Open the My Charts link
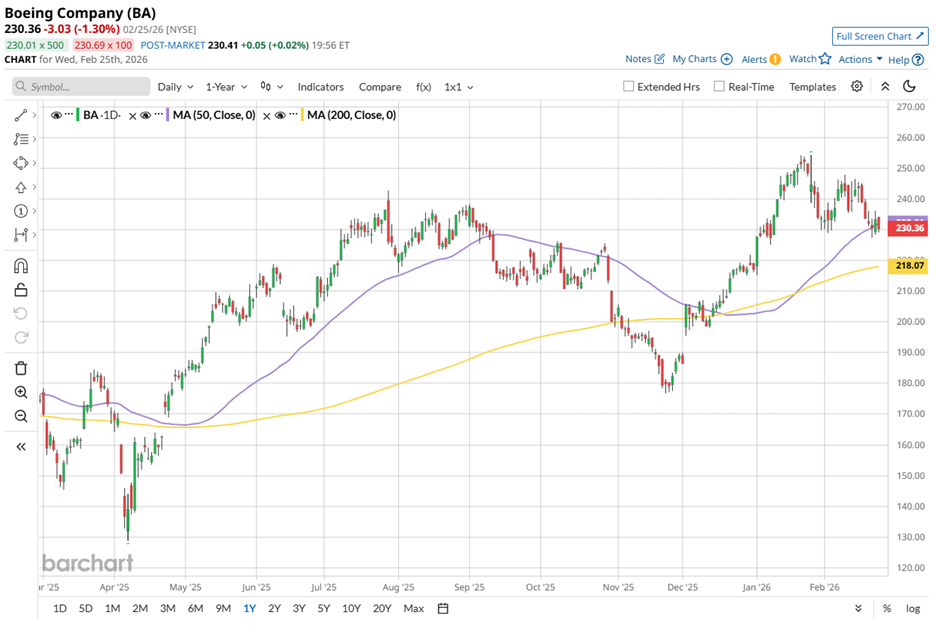Image resolution: width=937 pixels, height=636 pixels. tap(702, 59)
